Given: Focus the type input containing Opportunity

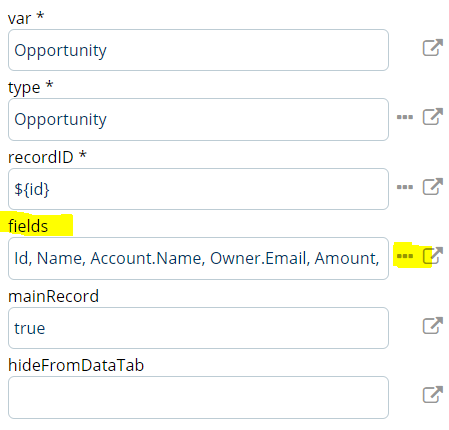Looking at the screenshot, I should point(198,119).
